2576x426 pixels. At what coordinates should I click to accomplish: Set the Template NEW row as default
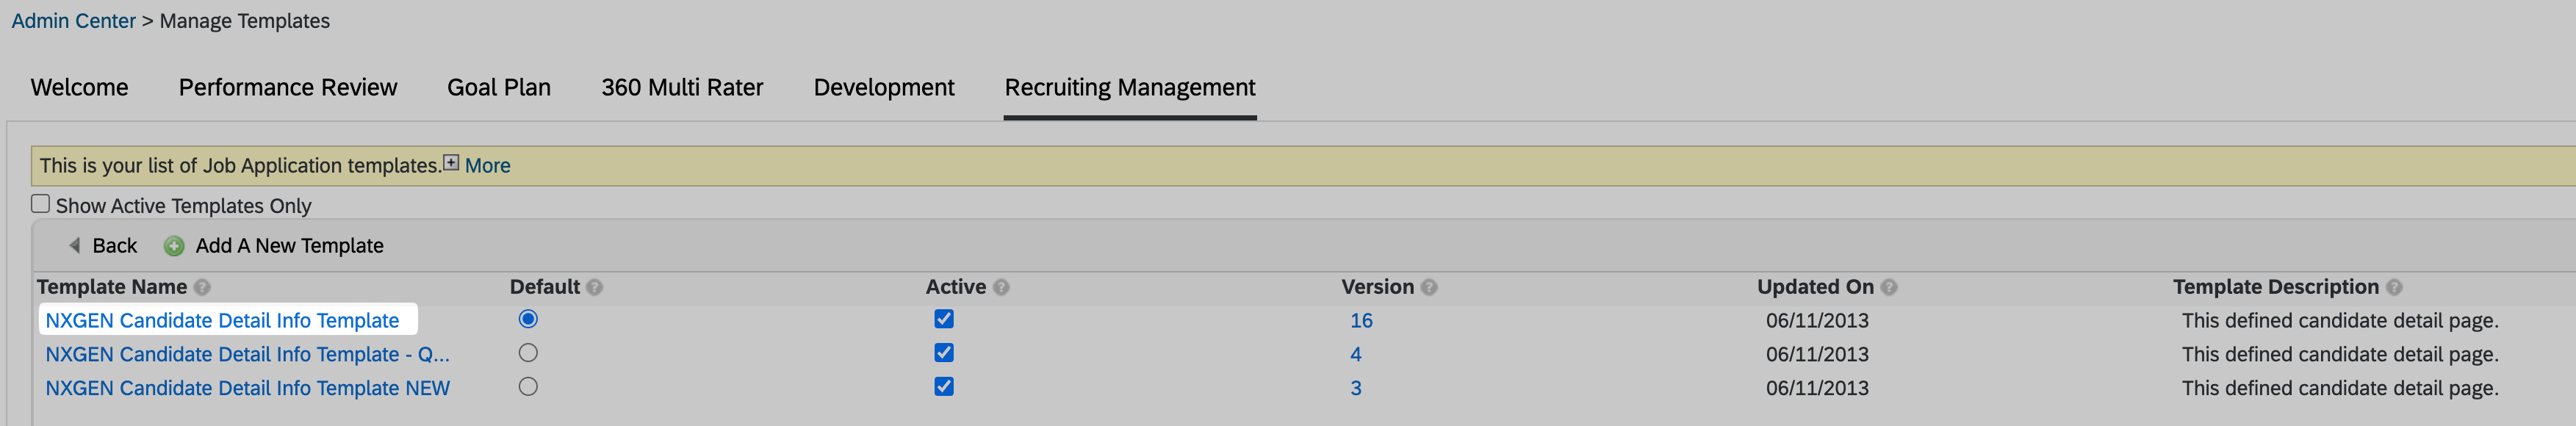(x=528, y=387)
